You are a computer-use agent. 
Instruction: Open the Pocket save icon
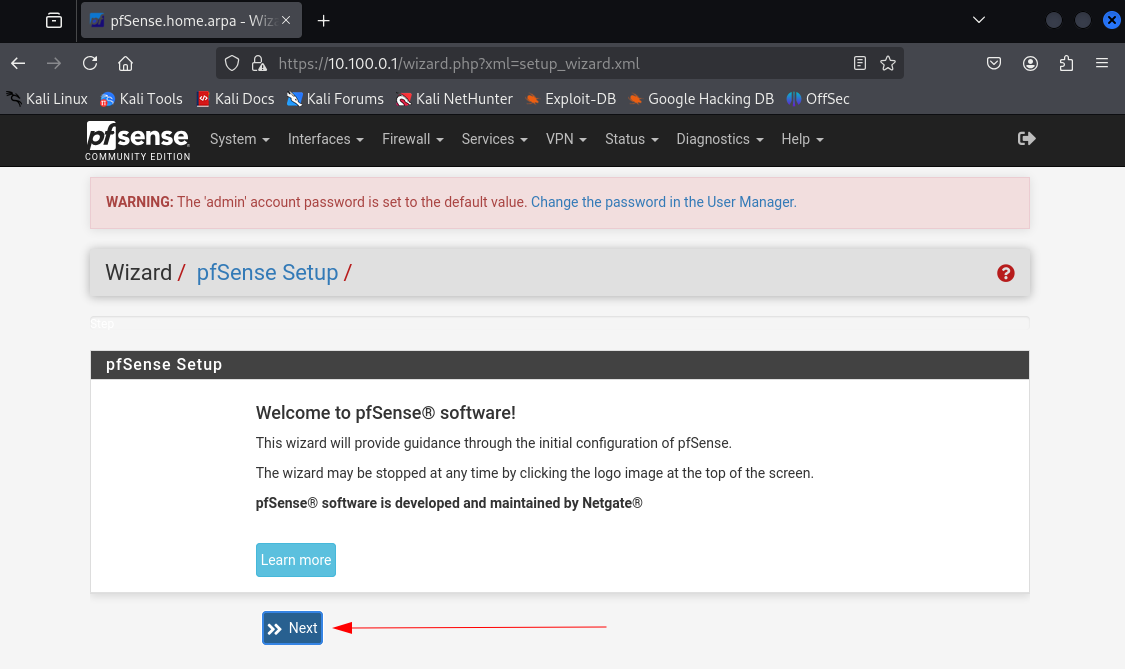pyautogui.click(x=994, y=63)
